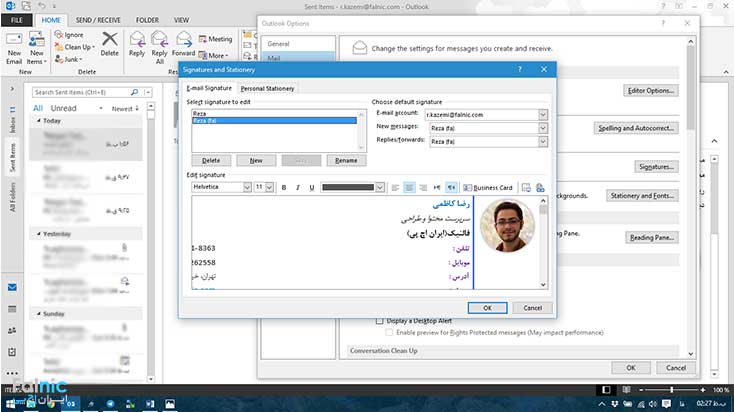This screenshot has width=734, height=412.
Task: Click the Italic formatting icon
Action: [298, 187]
